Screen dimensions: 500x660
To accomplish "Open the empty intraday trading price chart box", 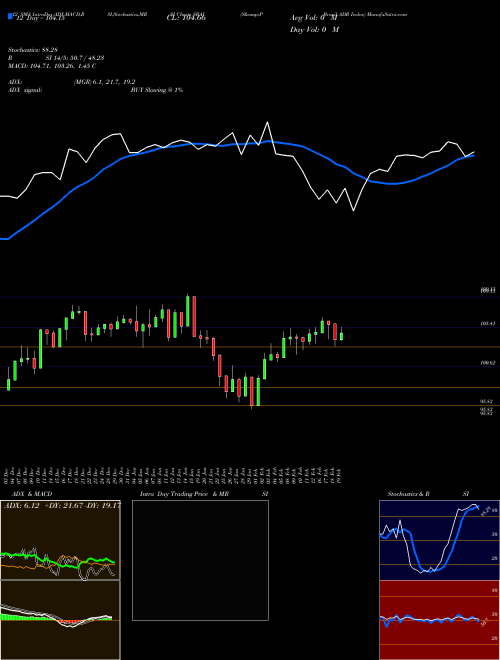I will click(200, 560).
